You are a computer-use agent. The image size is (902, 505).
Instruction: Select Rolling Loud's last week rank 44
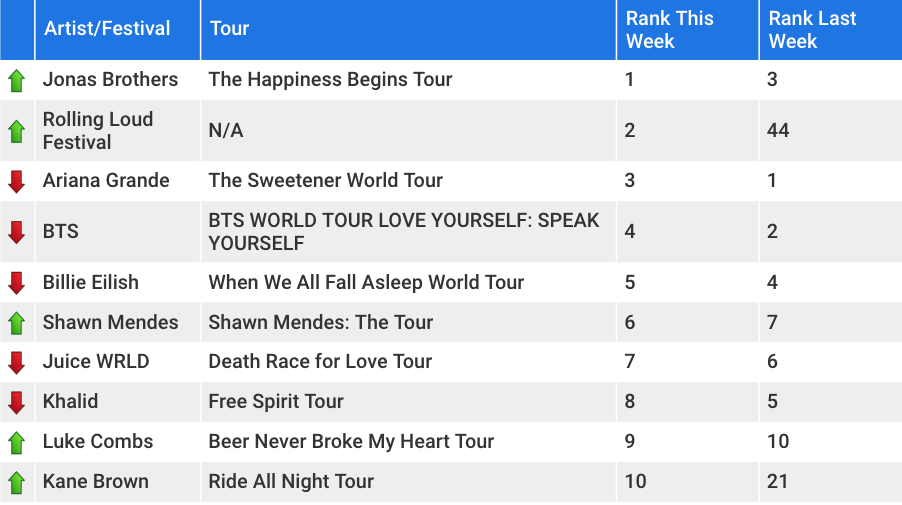[778, 131]
